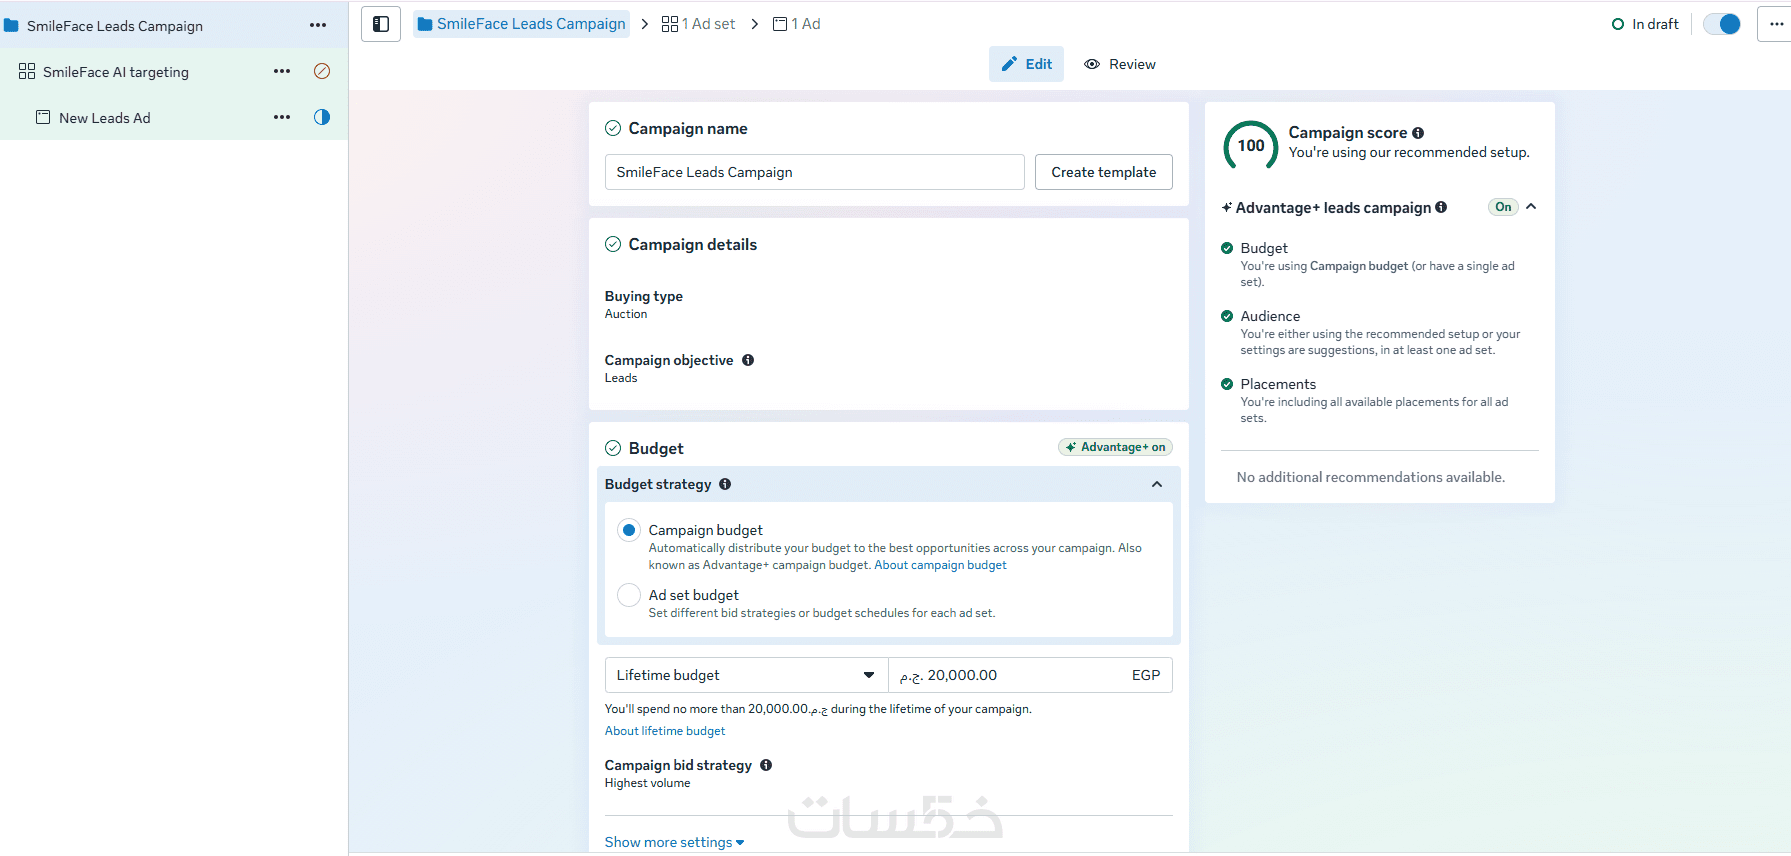Open About campaign budget link

[x=941, y=565]
